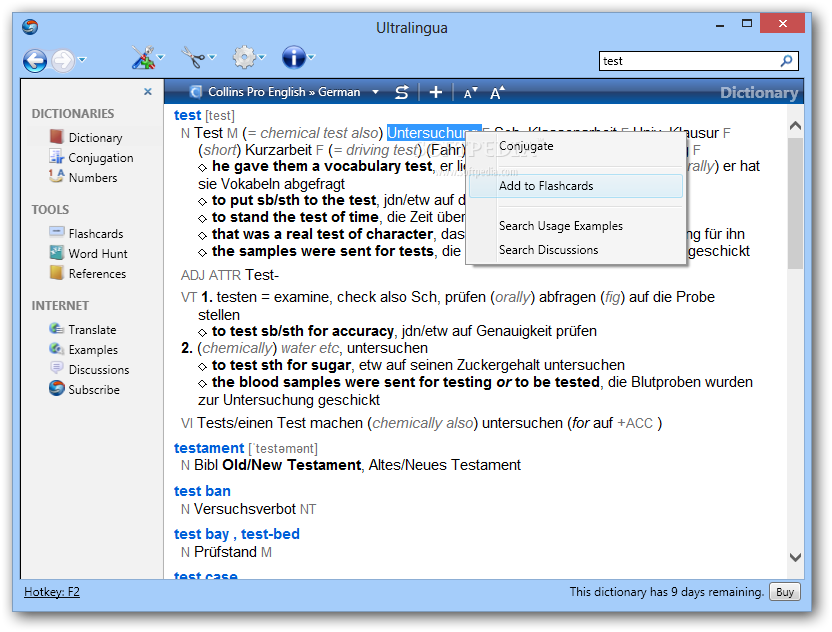Click the scrollbar down arrow
This screenshot has width=832, height=632.
coord(795,557)
